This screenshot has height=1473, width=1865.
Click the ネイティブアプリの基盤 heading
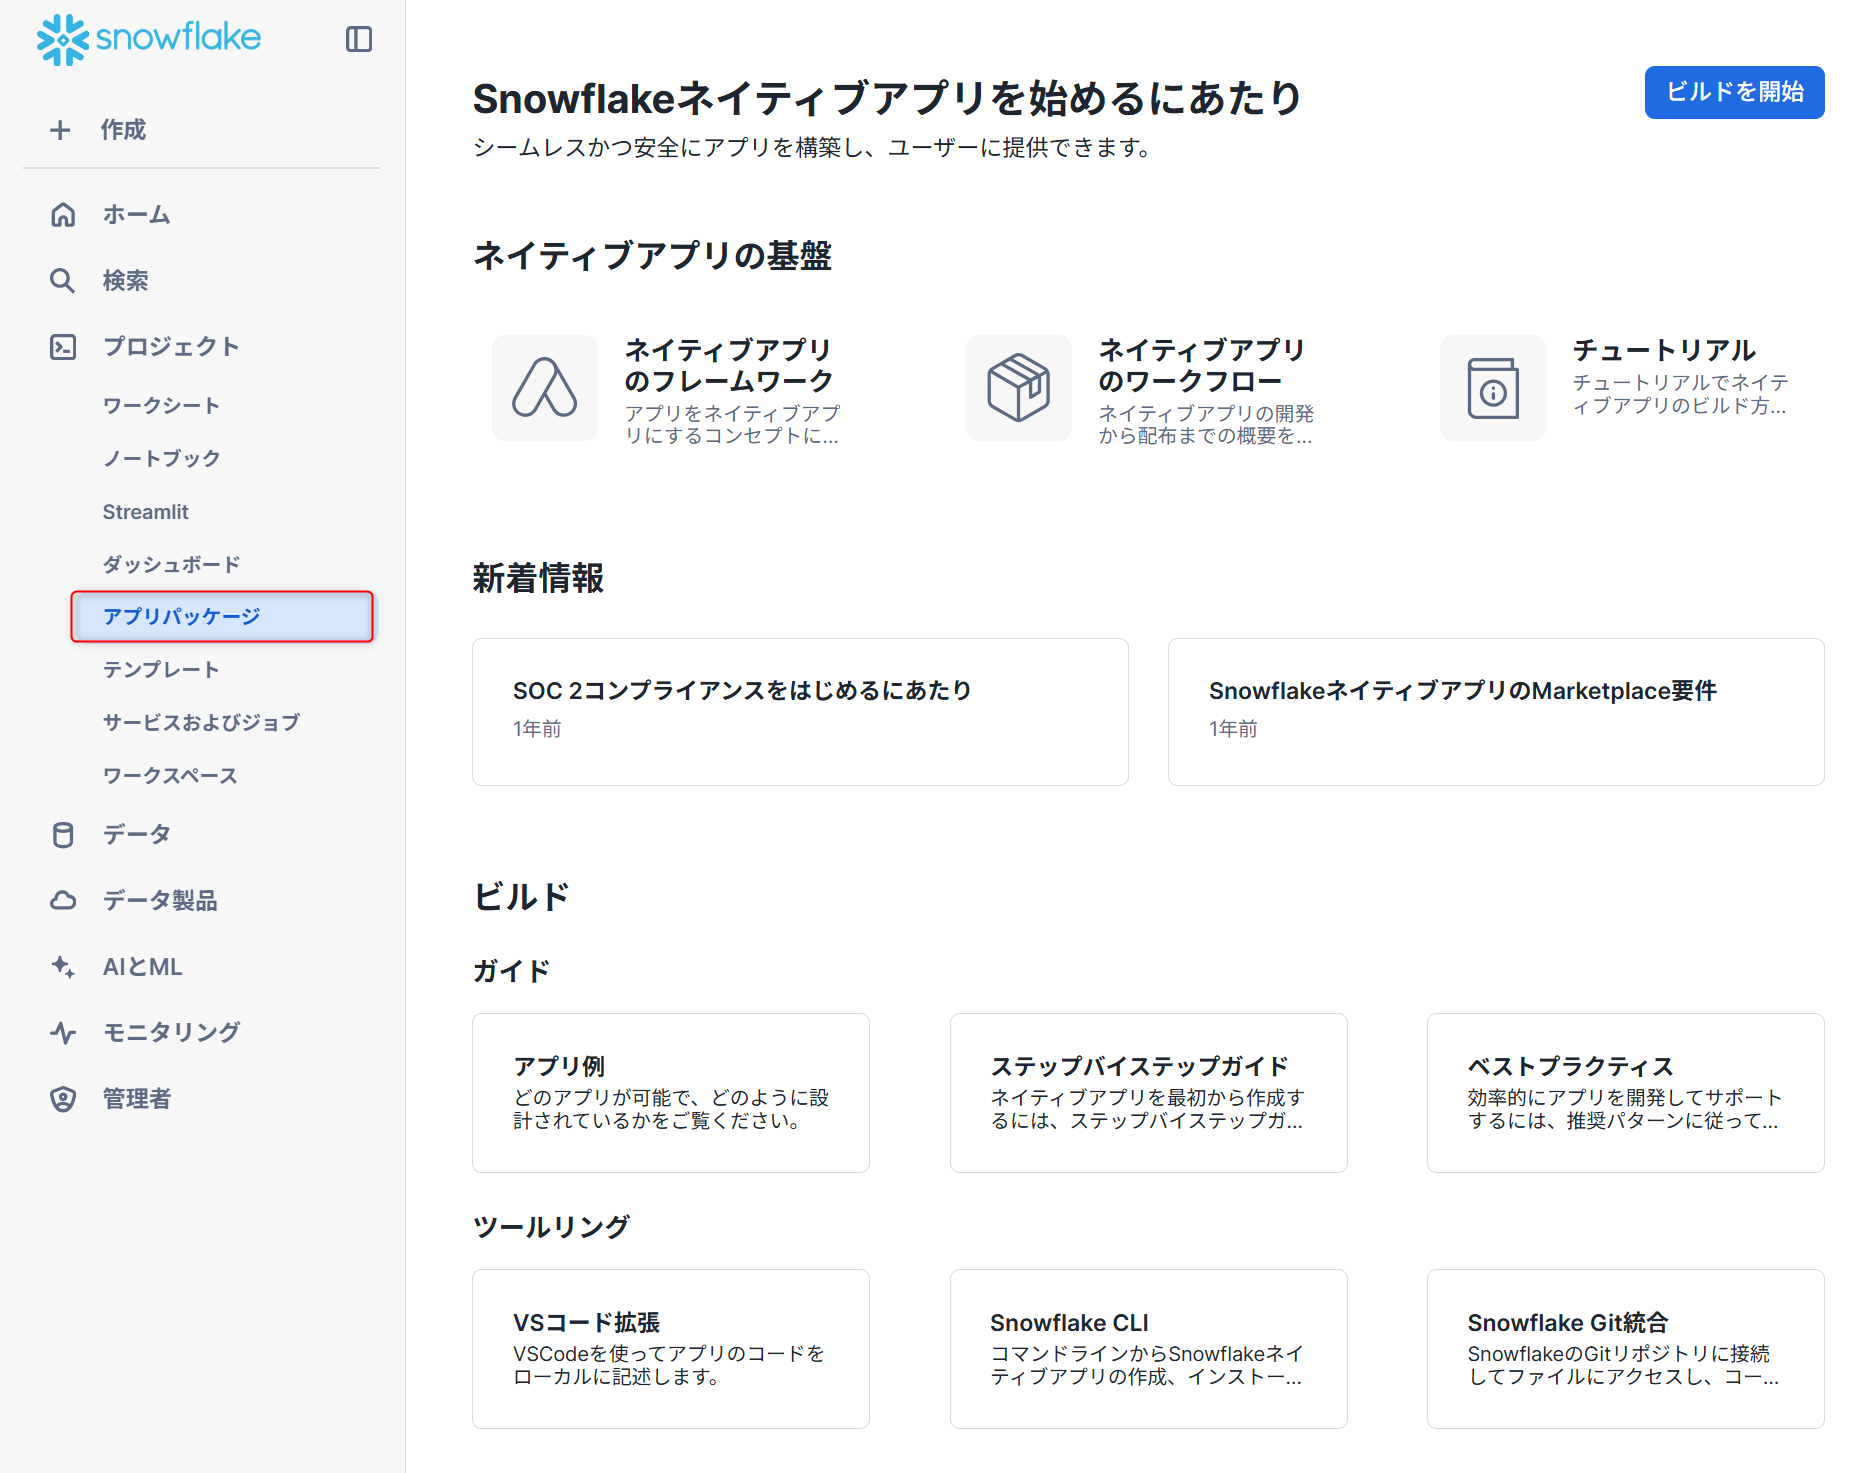pos(652,256)
